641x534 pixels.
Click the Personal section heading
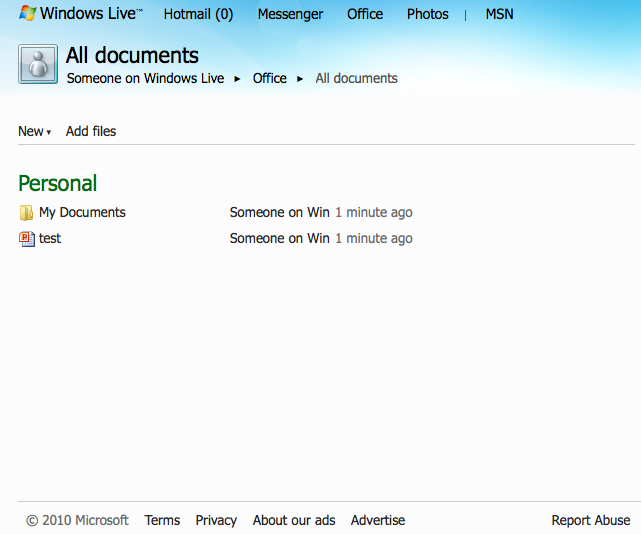58,184
